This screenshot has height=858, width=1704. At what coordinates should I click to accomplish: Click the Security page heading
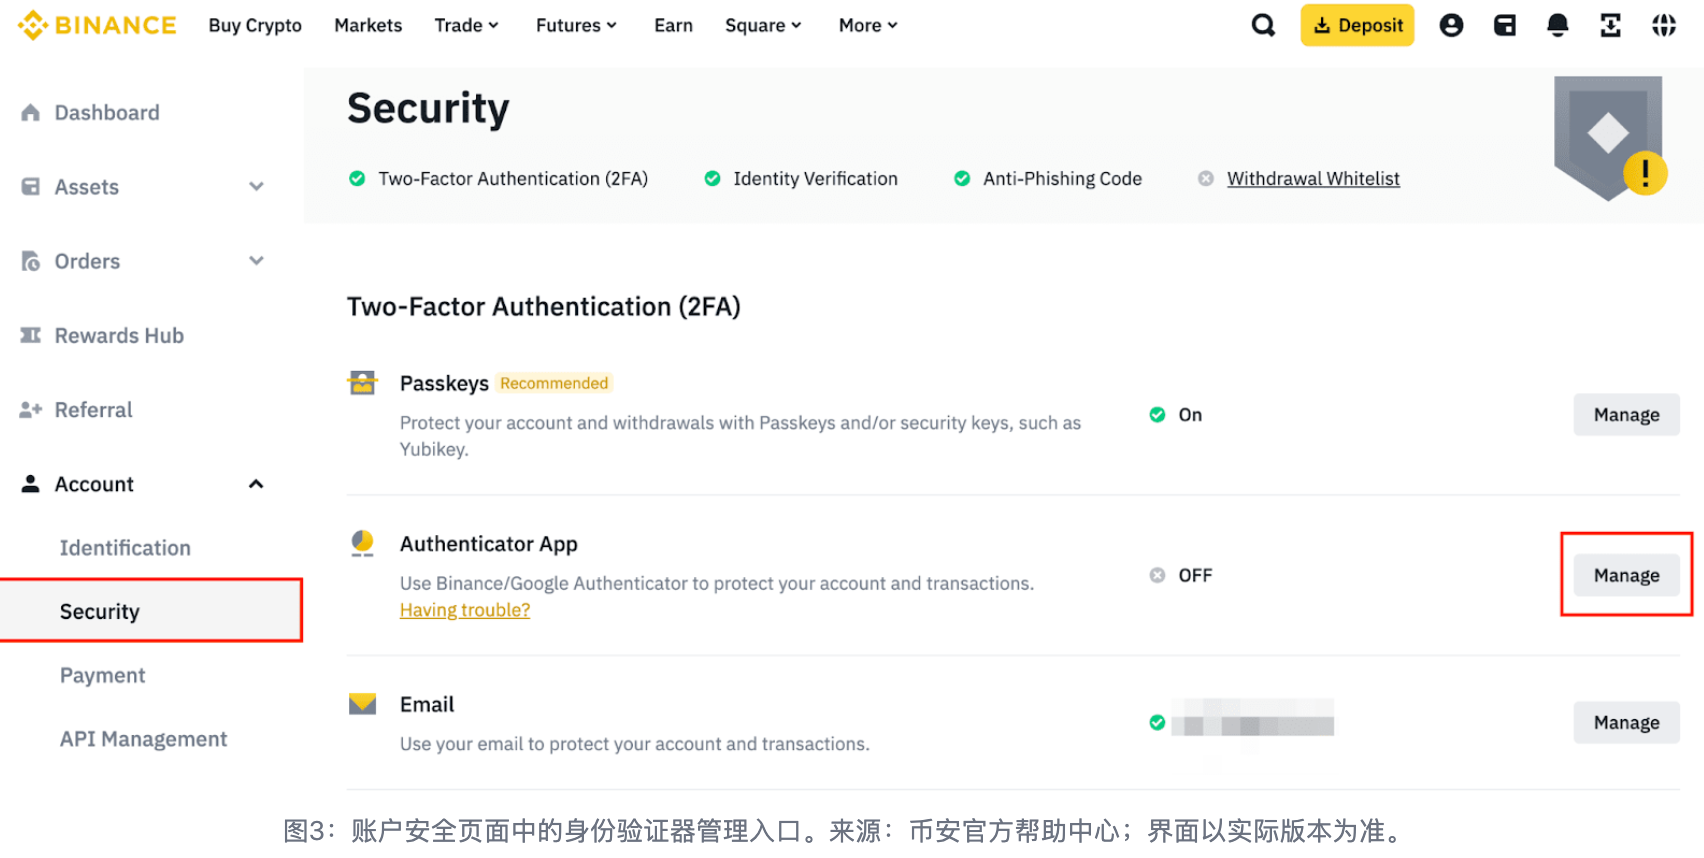(x=428, y=108)
